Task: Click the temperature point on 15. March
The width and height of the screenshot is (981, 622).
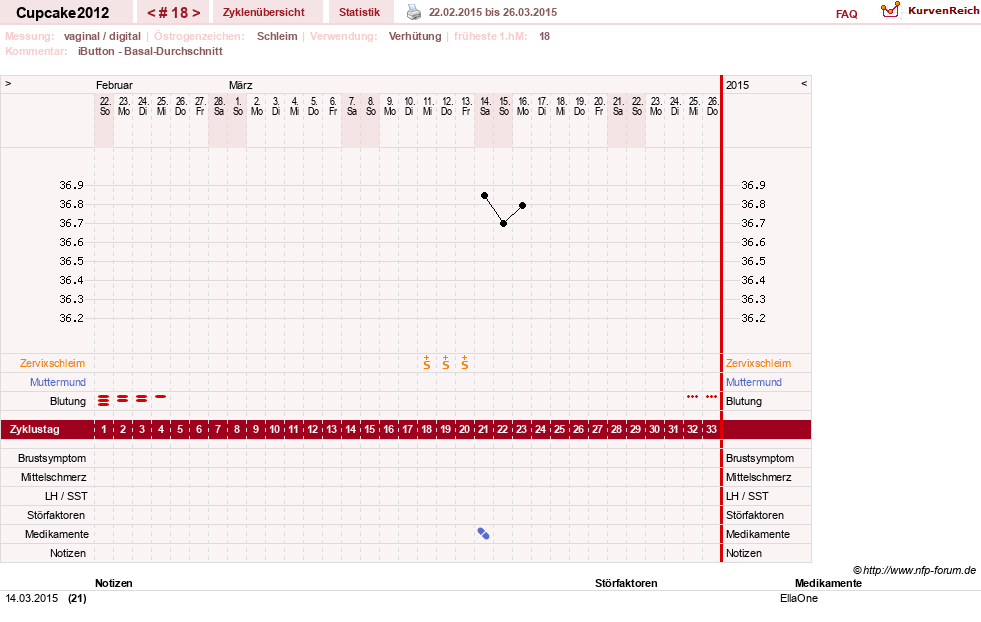Action: (x=504, y=223)
